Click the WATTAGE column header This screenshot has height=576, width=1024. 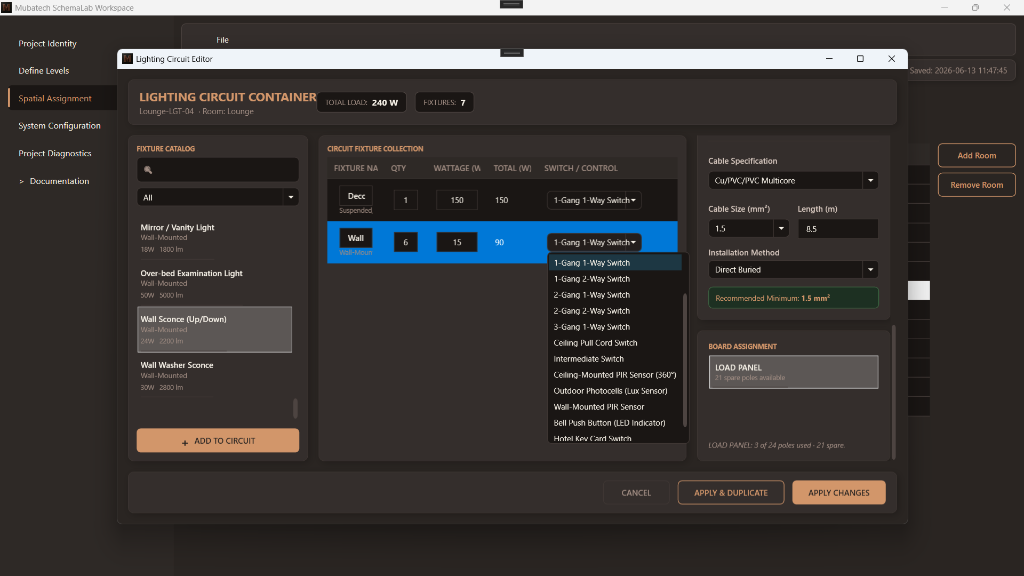point(457,168)
